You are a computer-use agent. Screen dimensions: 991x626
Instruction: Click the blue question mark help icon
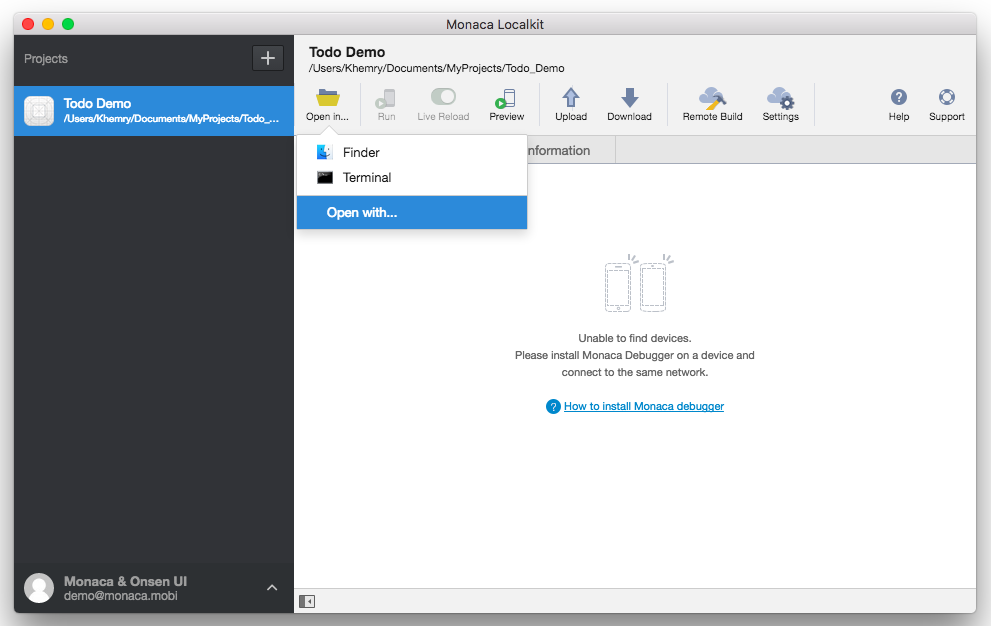553,407
